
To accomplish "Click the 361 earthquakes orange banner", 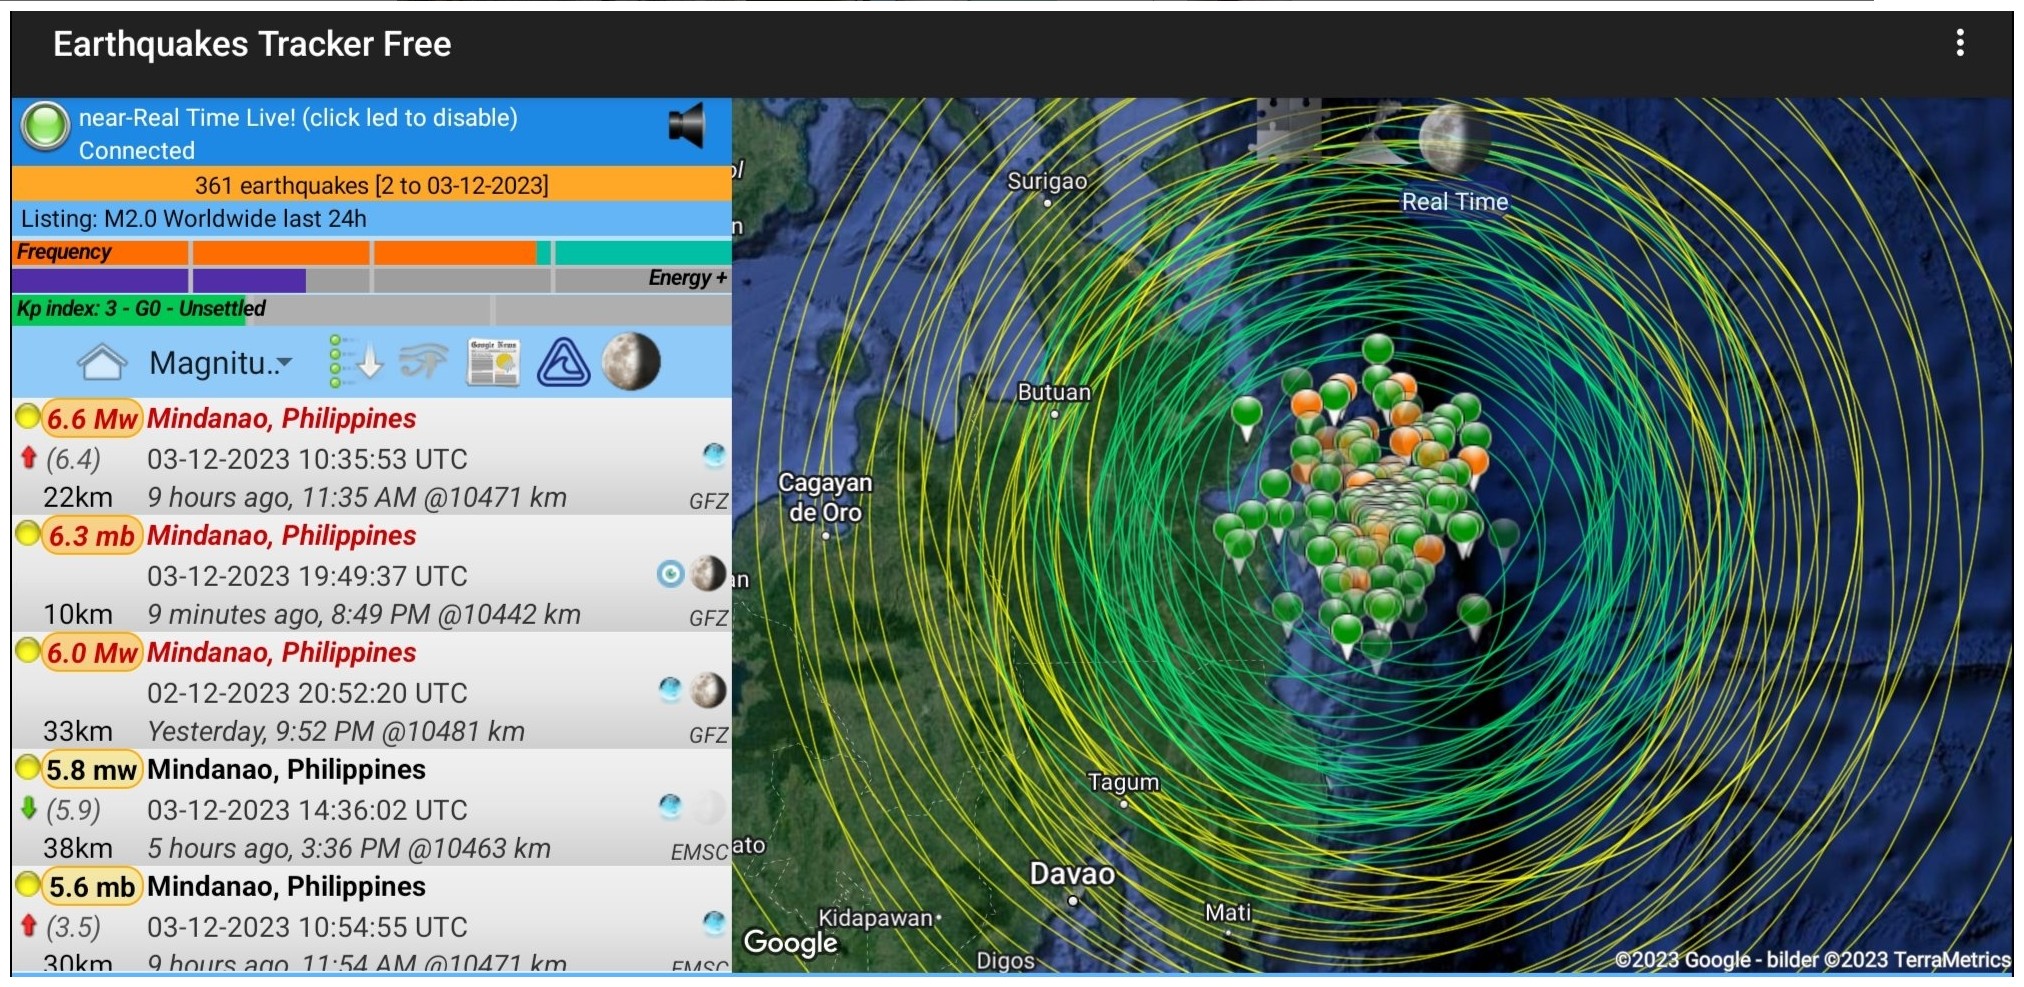I will pos(372,185).
